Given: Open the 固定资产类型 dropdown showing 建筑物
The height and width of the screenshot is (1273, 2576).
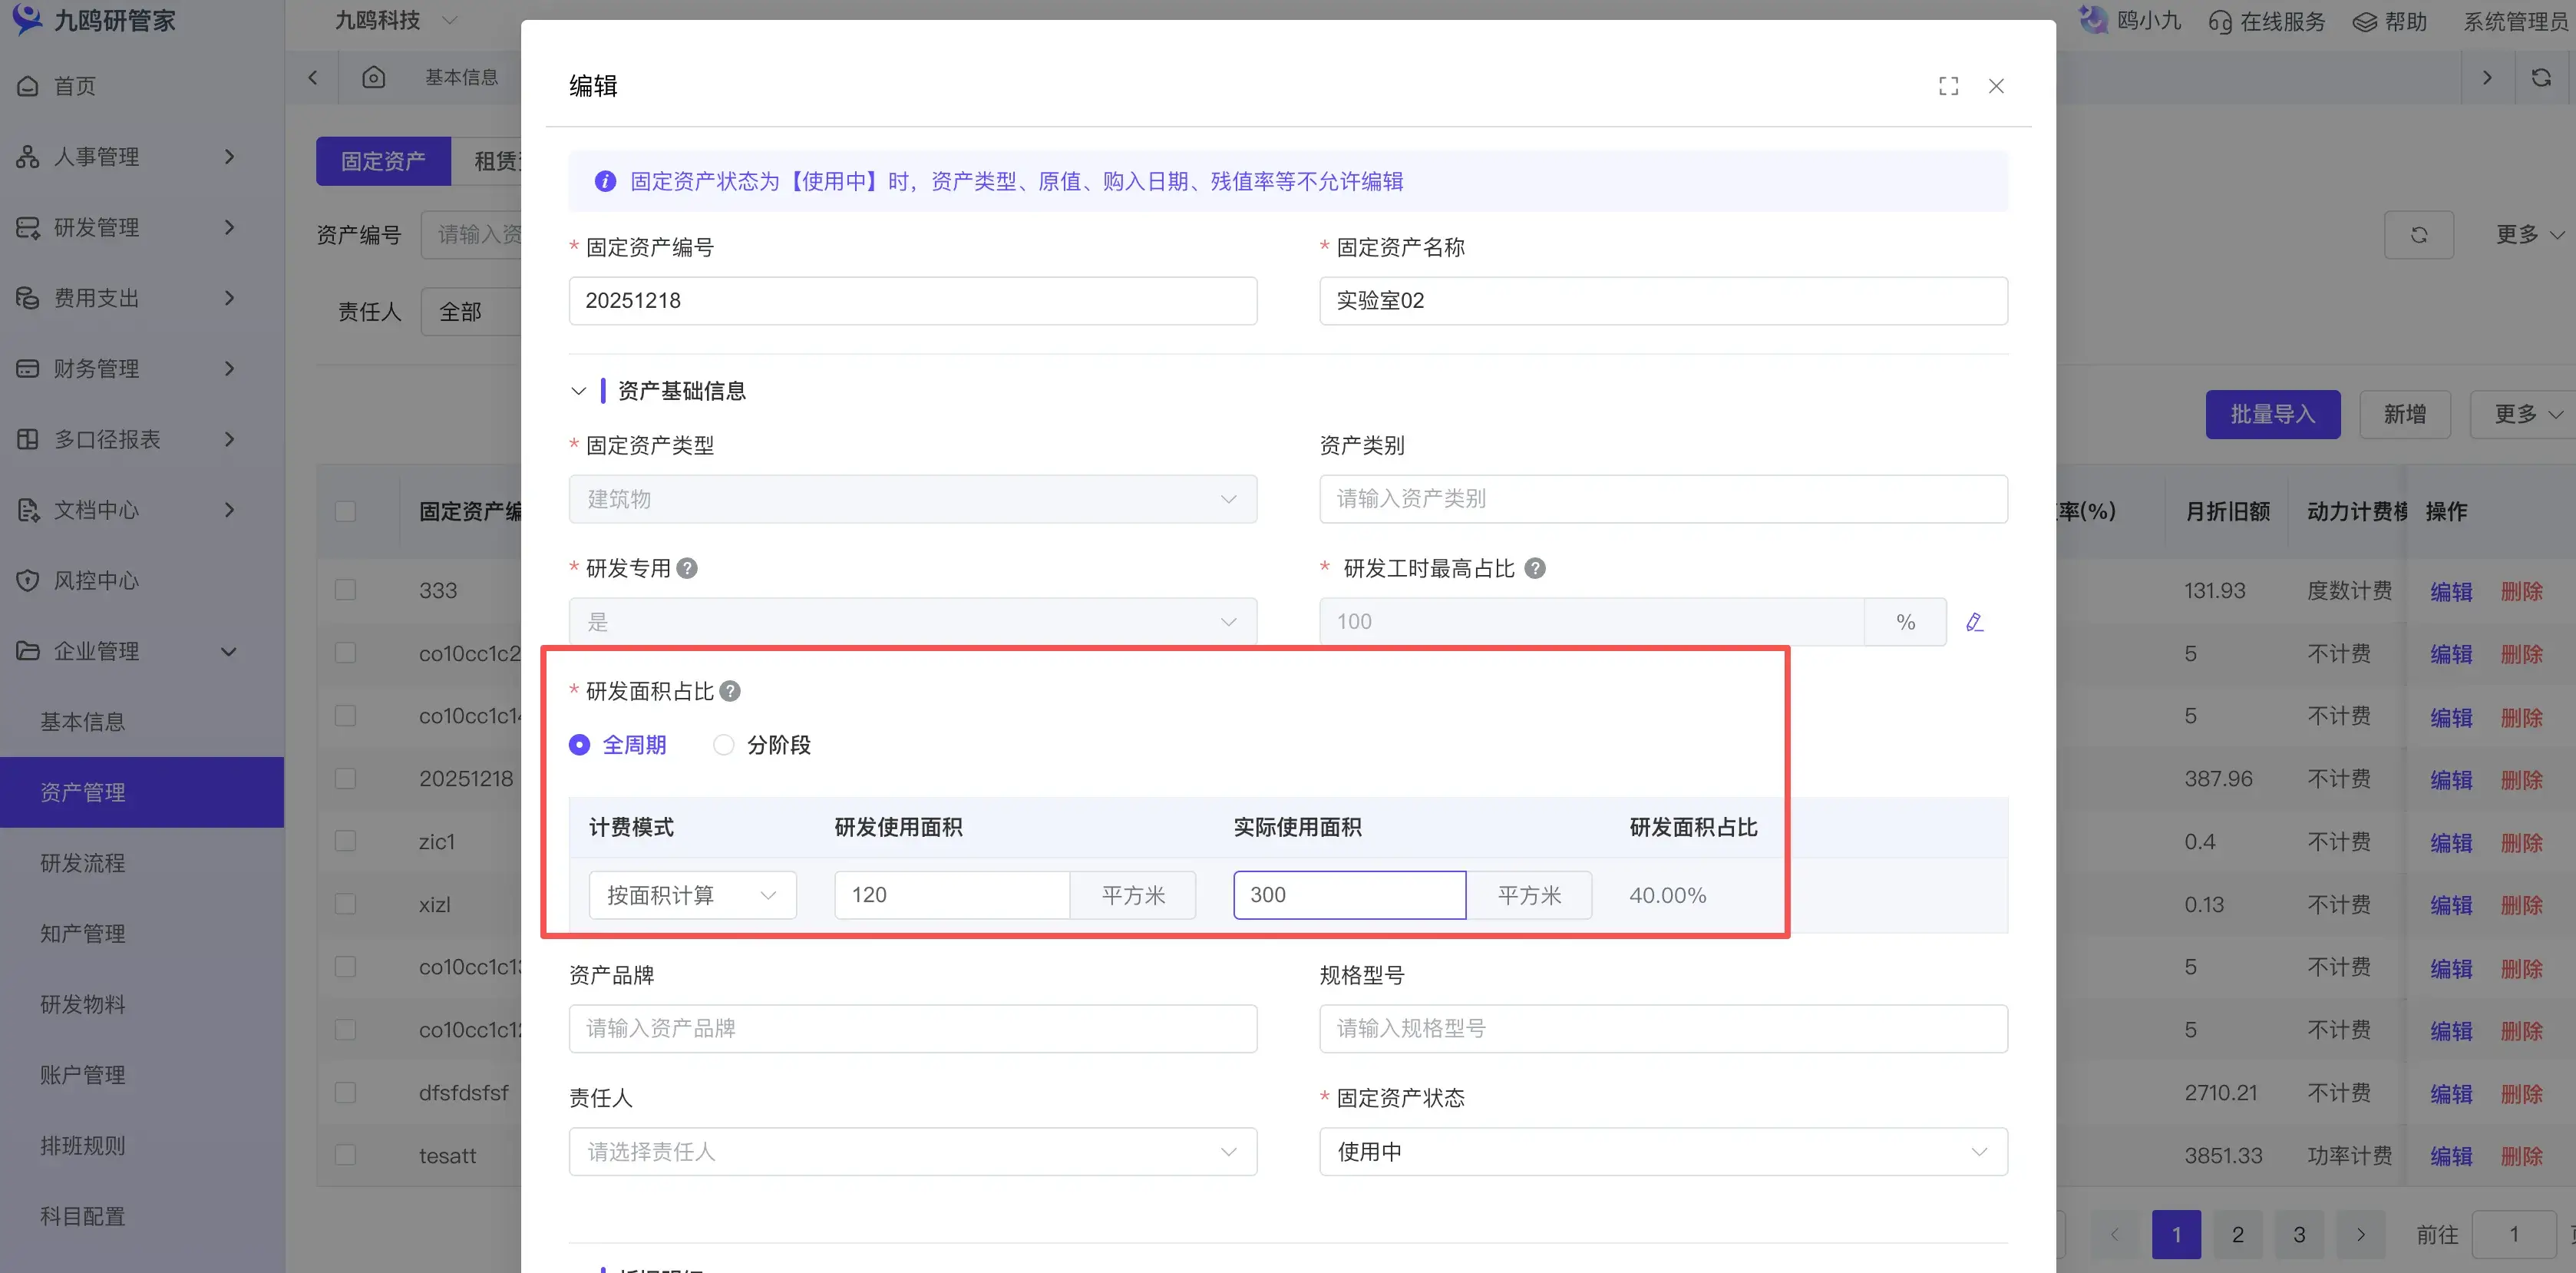Looking at the screenshot, I should 912,499.
